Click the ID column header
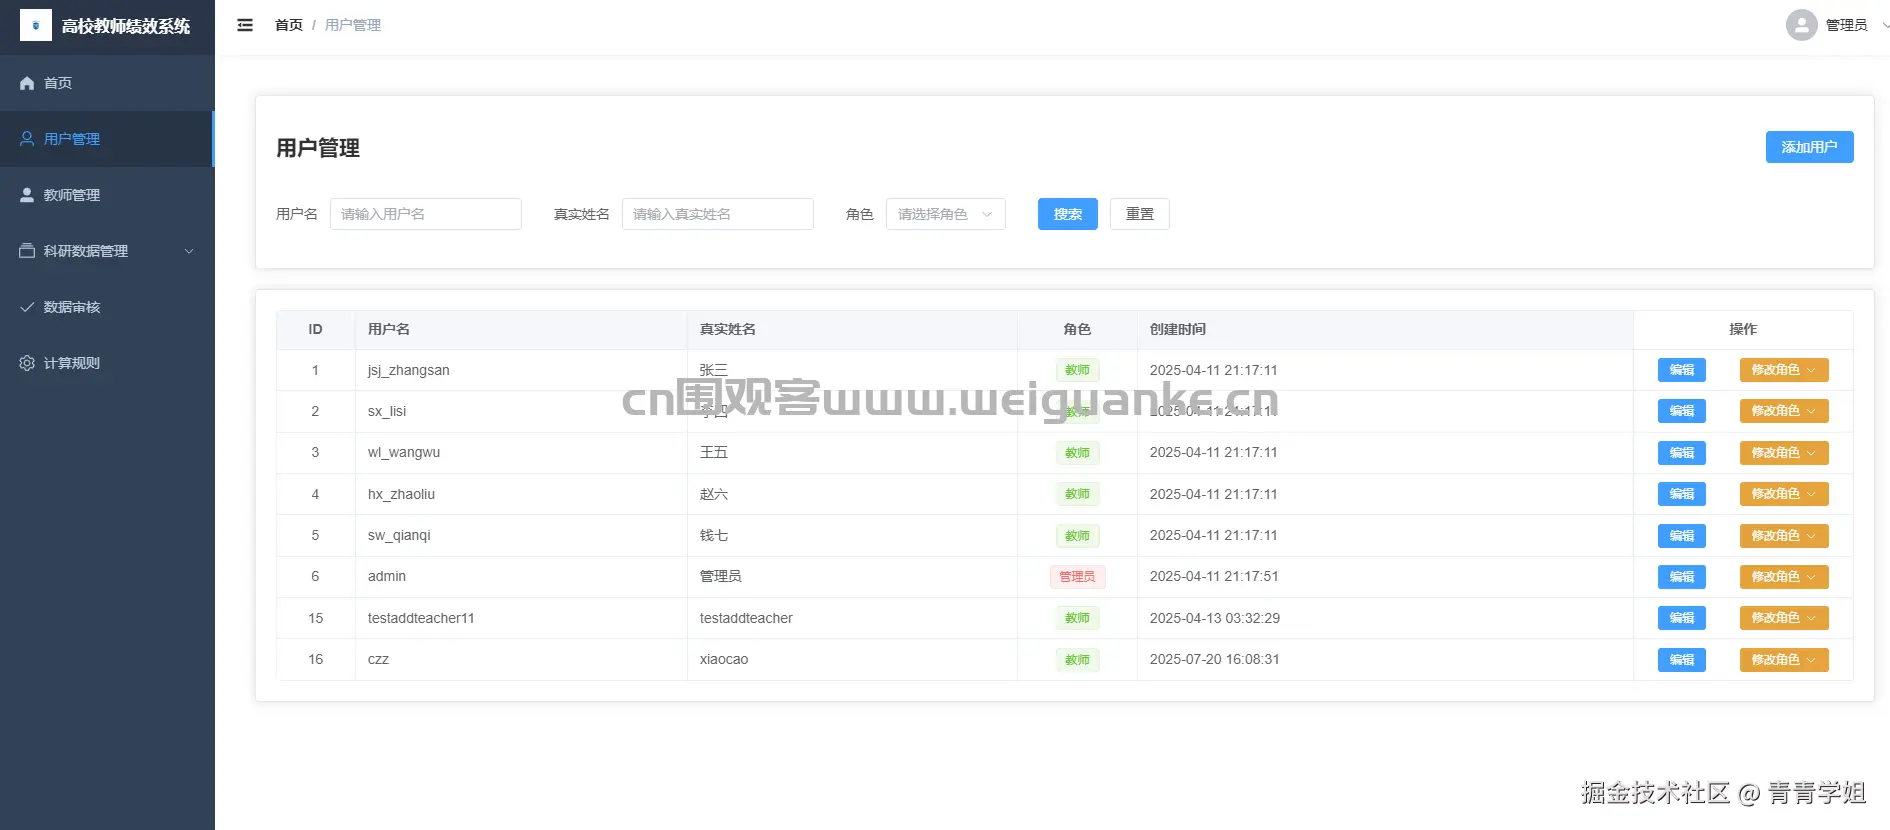Viewport: 1890px width, 830px height. pos(315,329)
